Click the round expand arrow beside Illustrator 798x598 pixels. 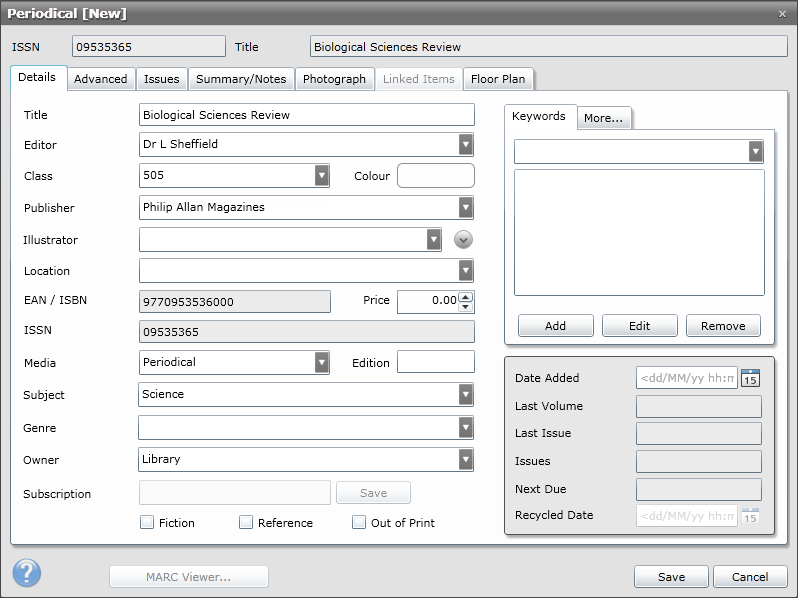click(x=463, y=239)
